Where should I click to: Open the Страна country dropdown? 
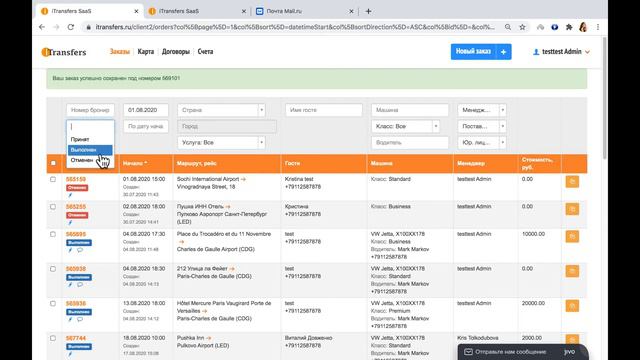221,110
